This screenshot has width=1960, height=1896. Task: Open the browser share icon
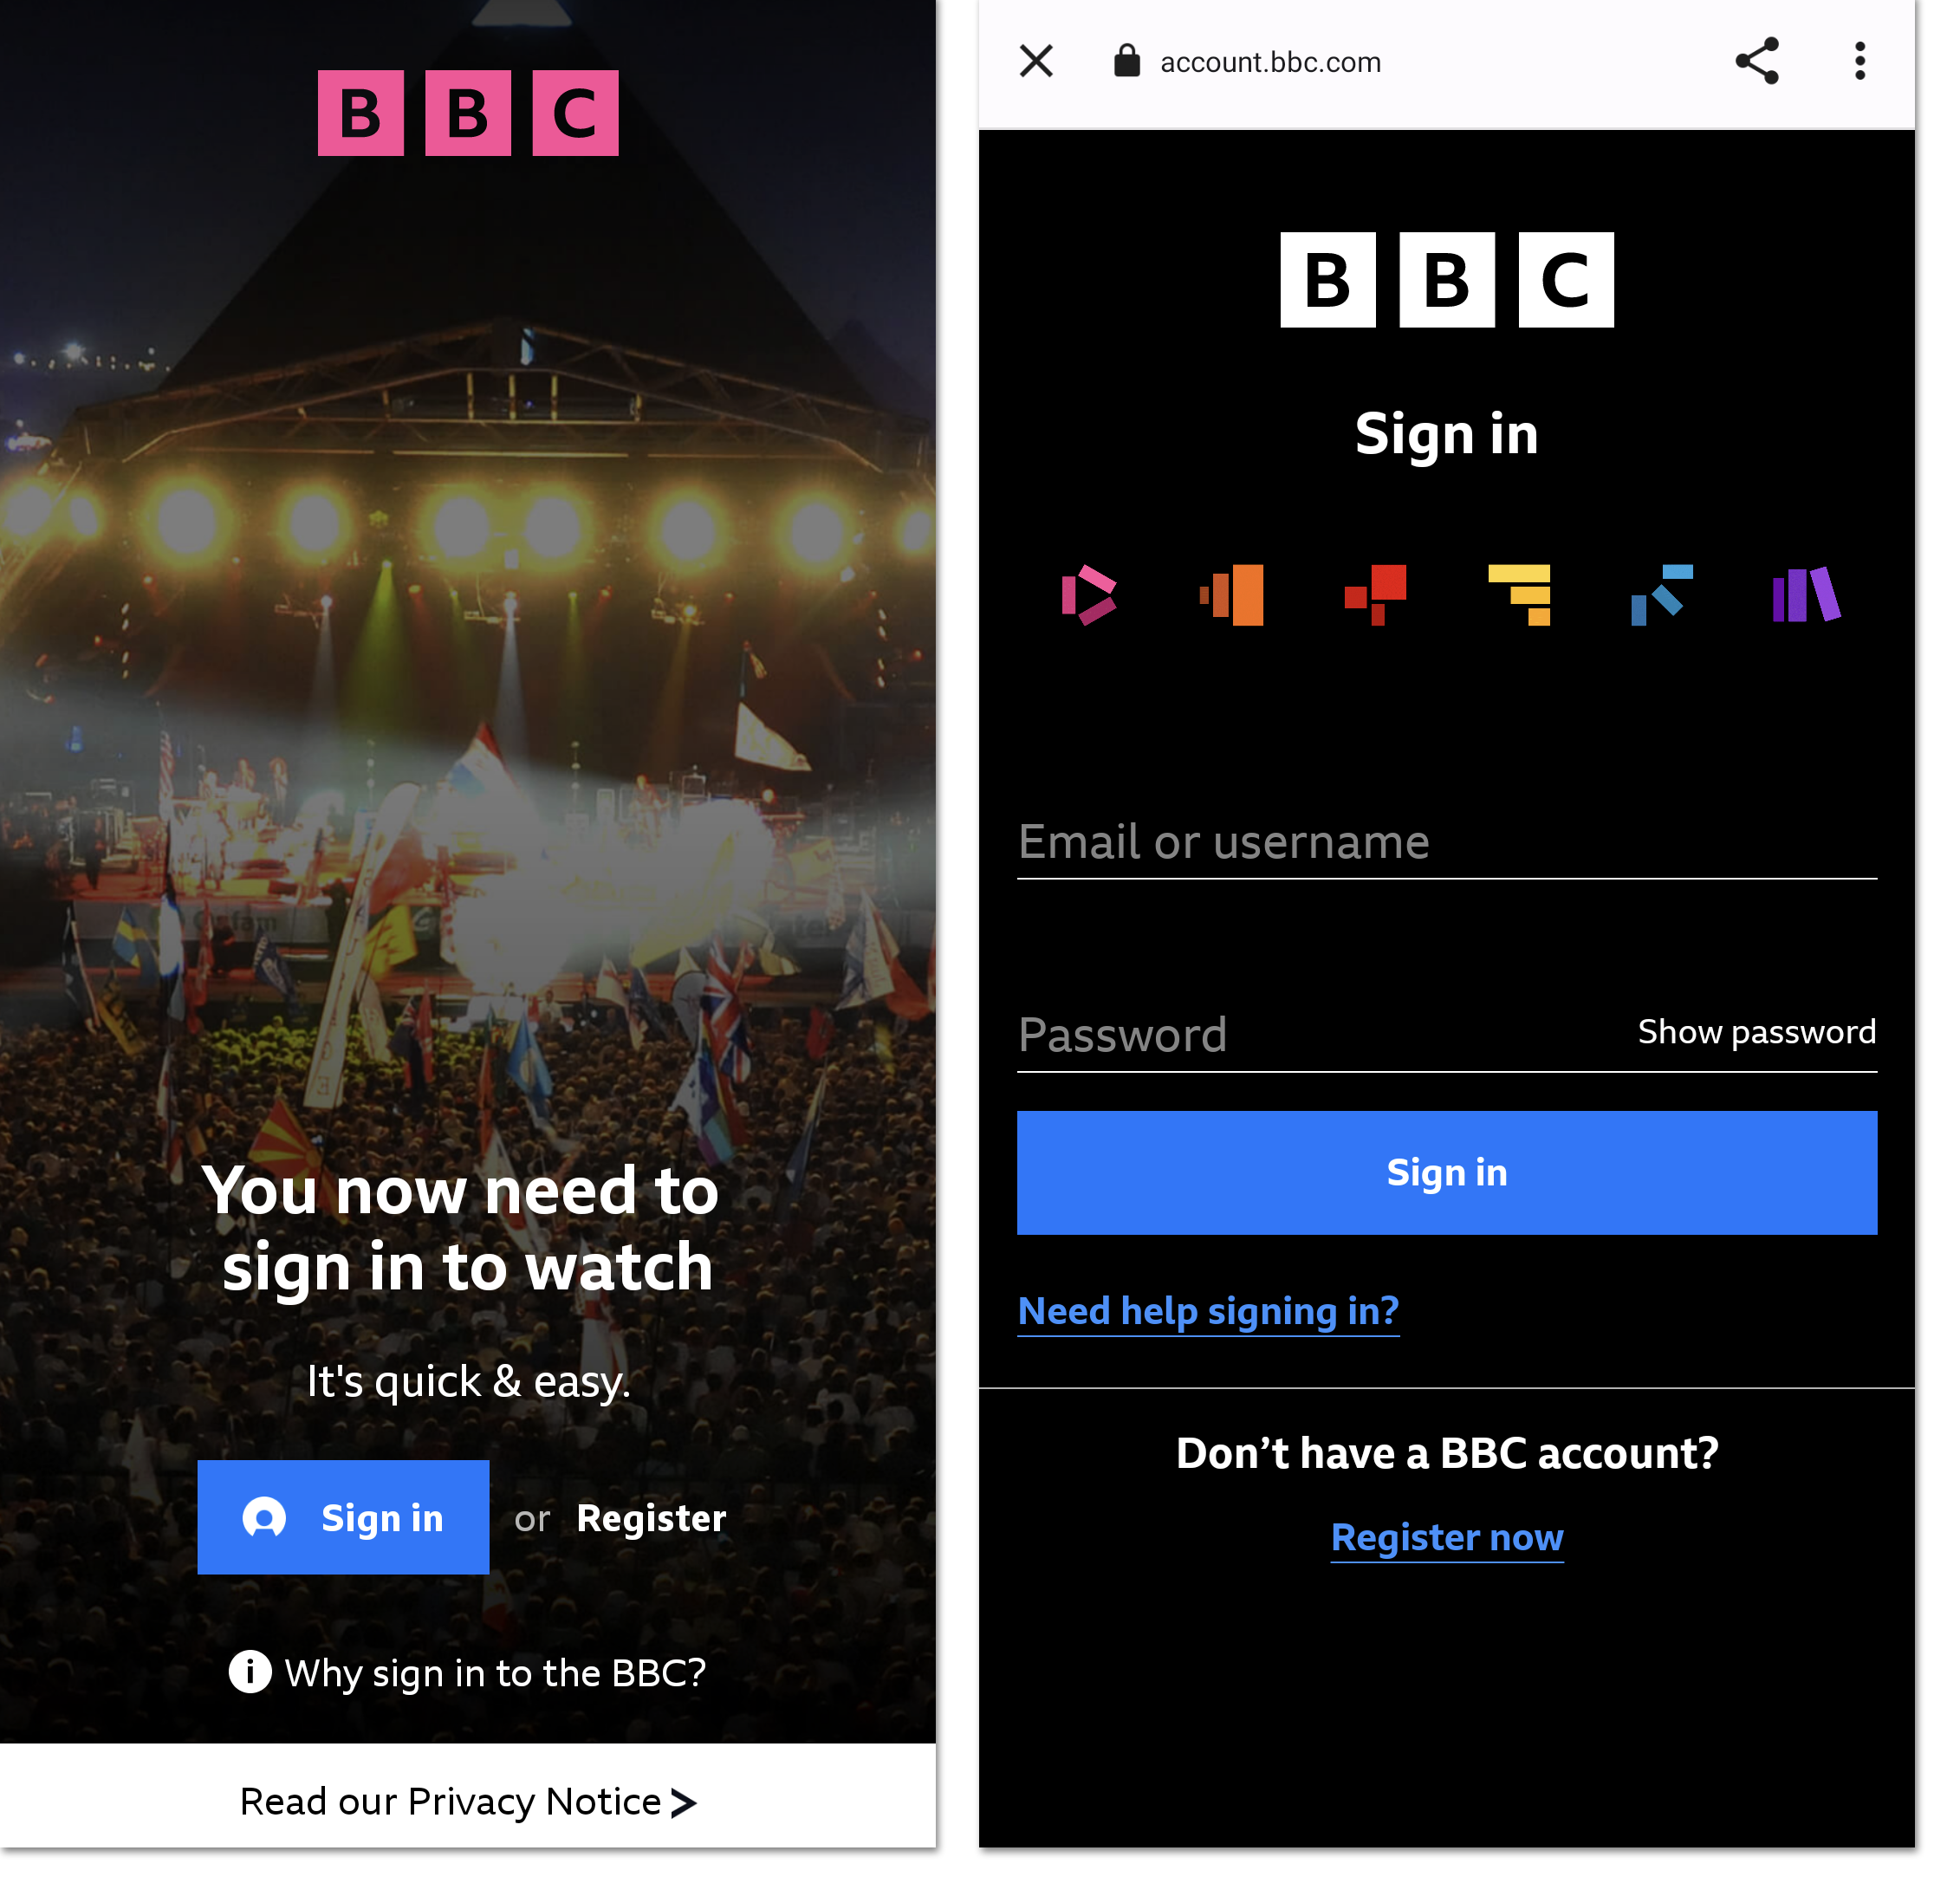1757,60
